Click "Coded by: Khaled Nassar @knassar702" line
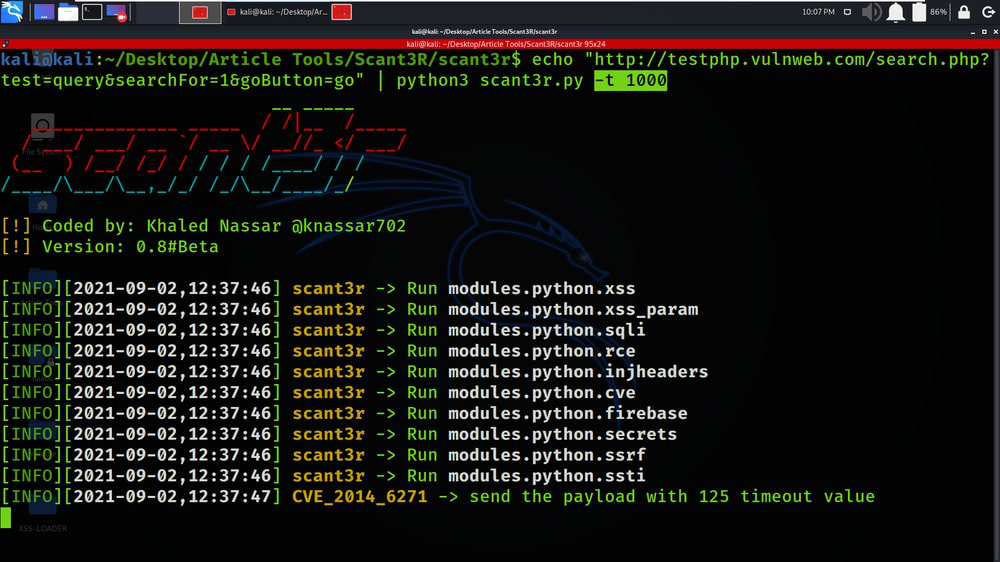The width and height of the screenshot is (1000, 562). coord(203,226)
